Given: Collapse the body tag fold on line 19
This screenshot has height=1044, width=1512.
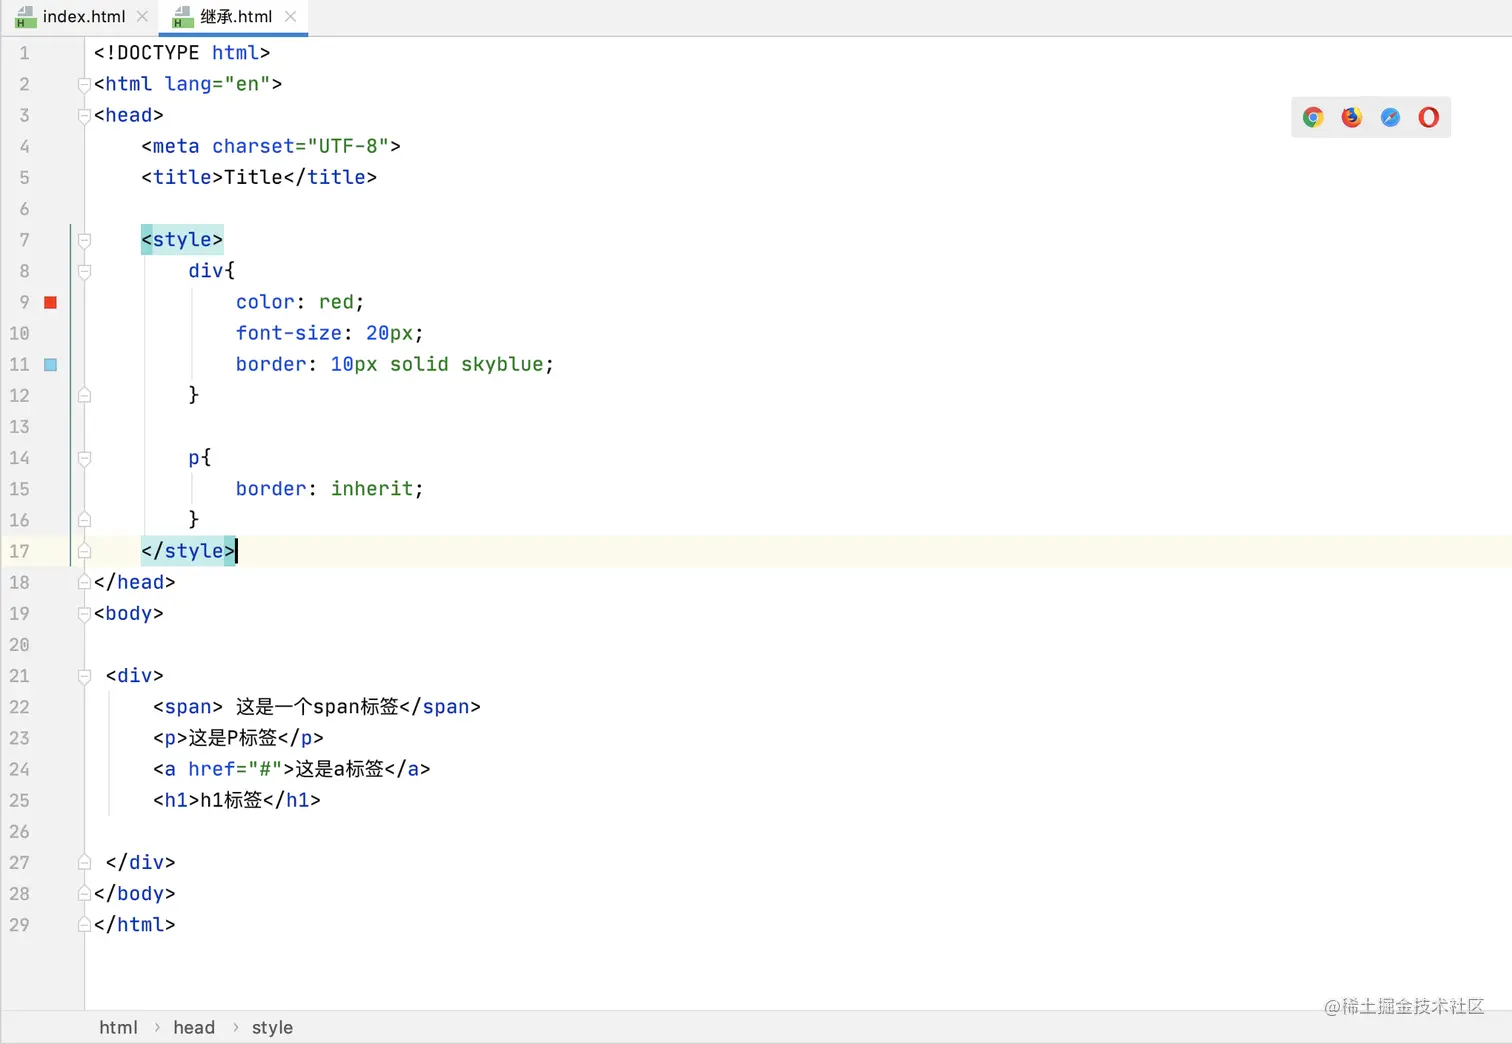Looking at the screenshot, I should [84, 614].
